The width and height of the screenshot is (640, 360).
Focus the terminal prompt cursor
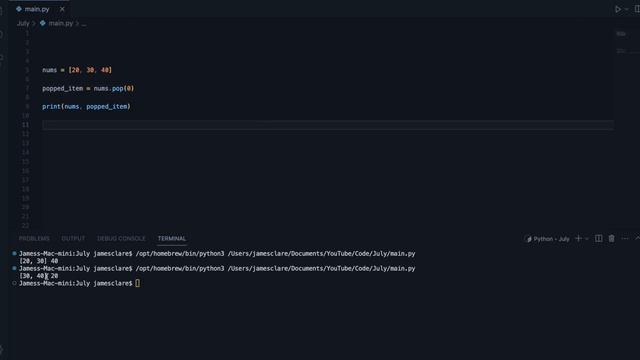(x=138, y=283)
